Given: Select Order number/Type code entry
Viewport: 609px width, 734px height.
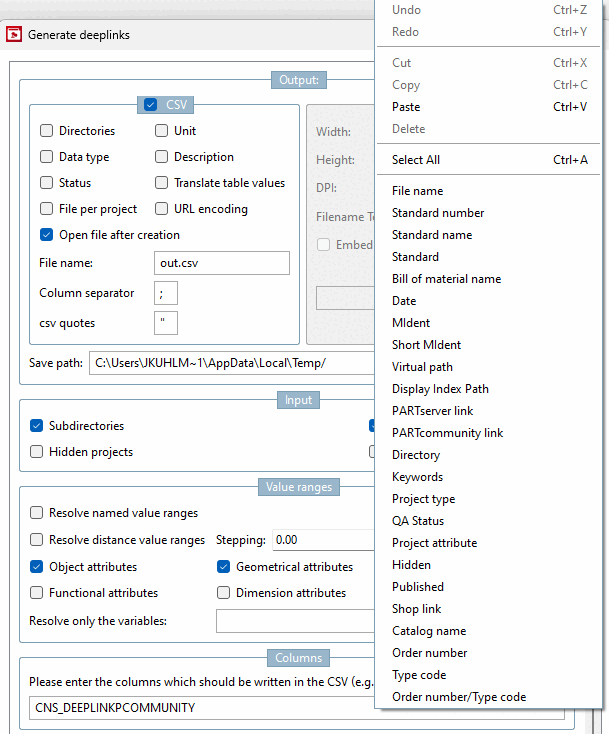Looking at the screenshot, I should coord(489,697).
